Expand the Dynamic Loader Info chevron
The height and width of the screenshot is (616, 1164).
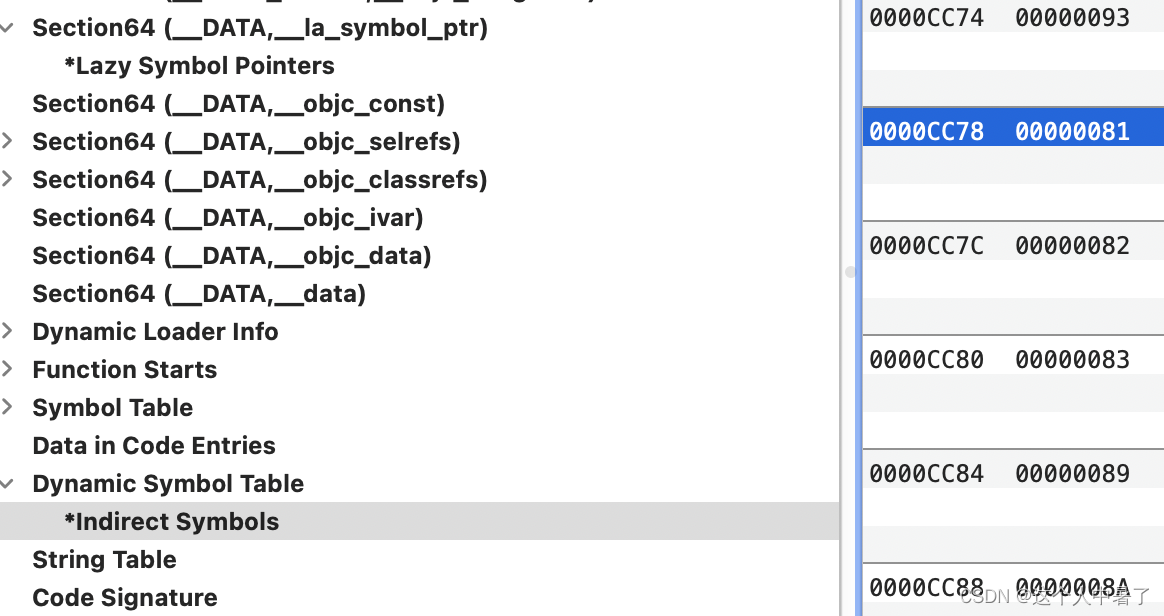tap(8, 331)
